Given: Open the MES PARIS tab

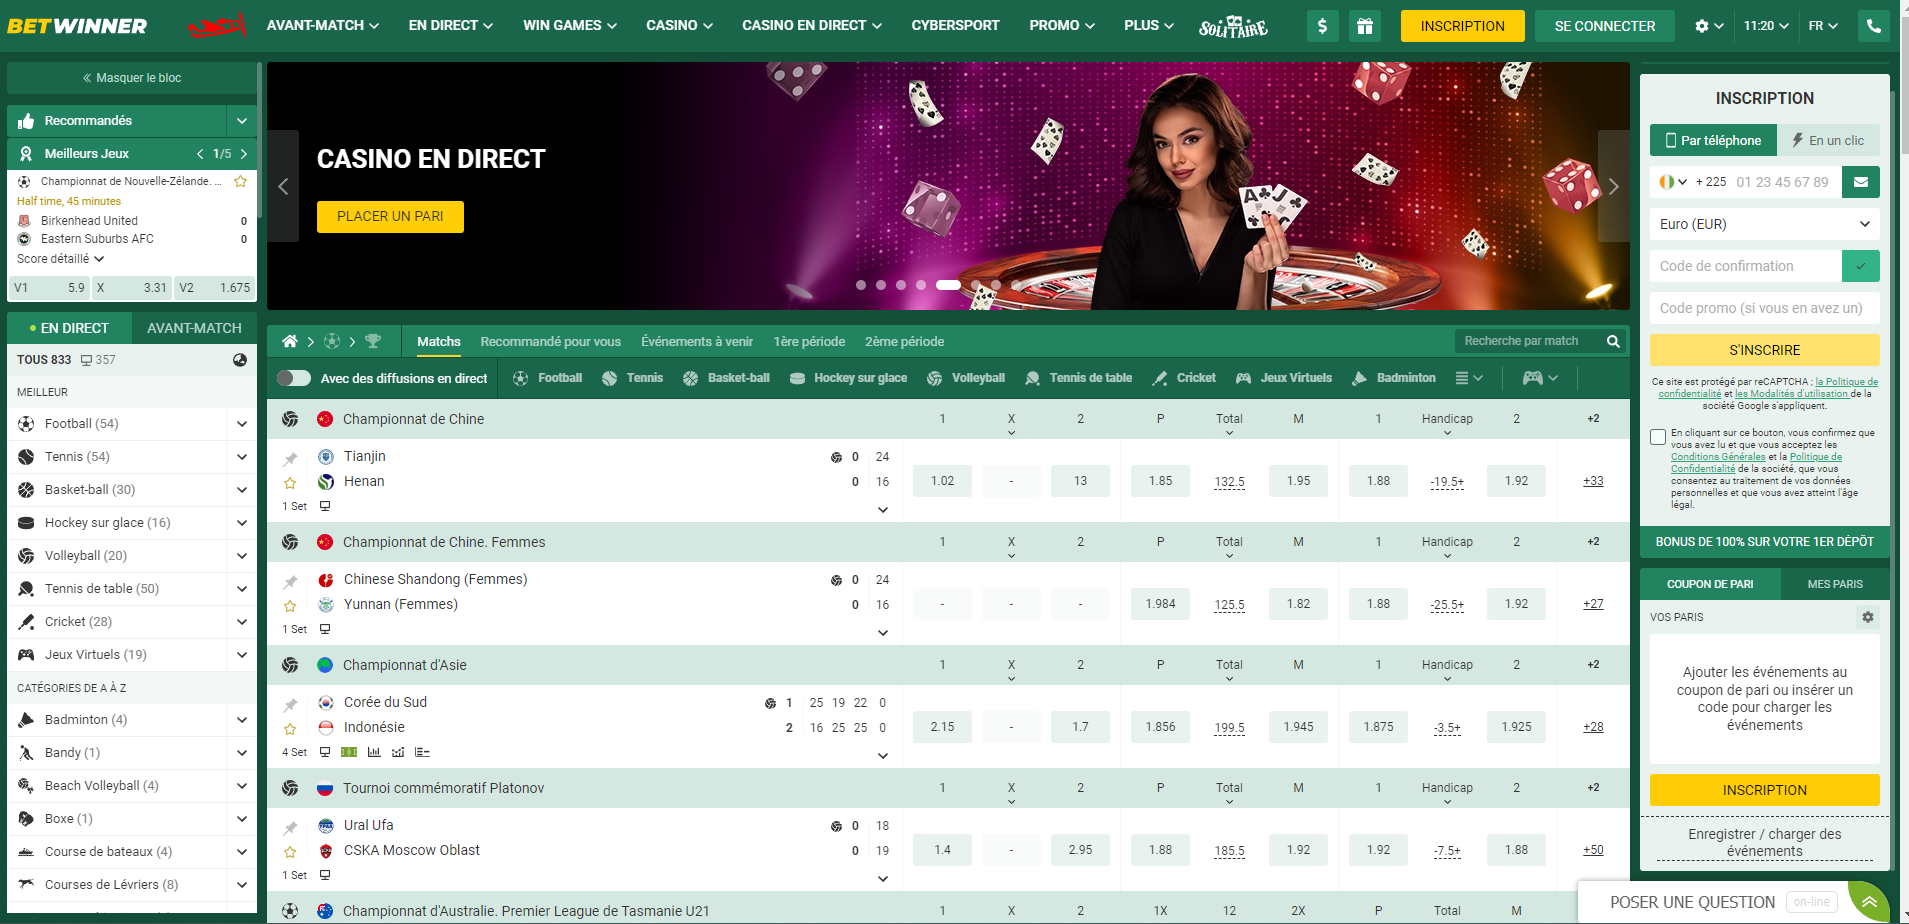Looking at the screenshot, I should [1835, 584].
